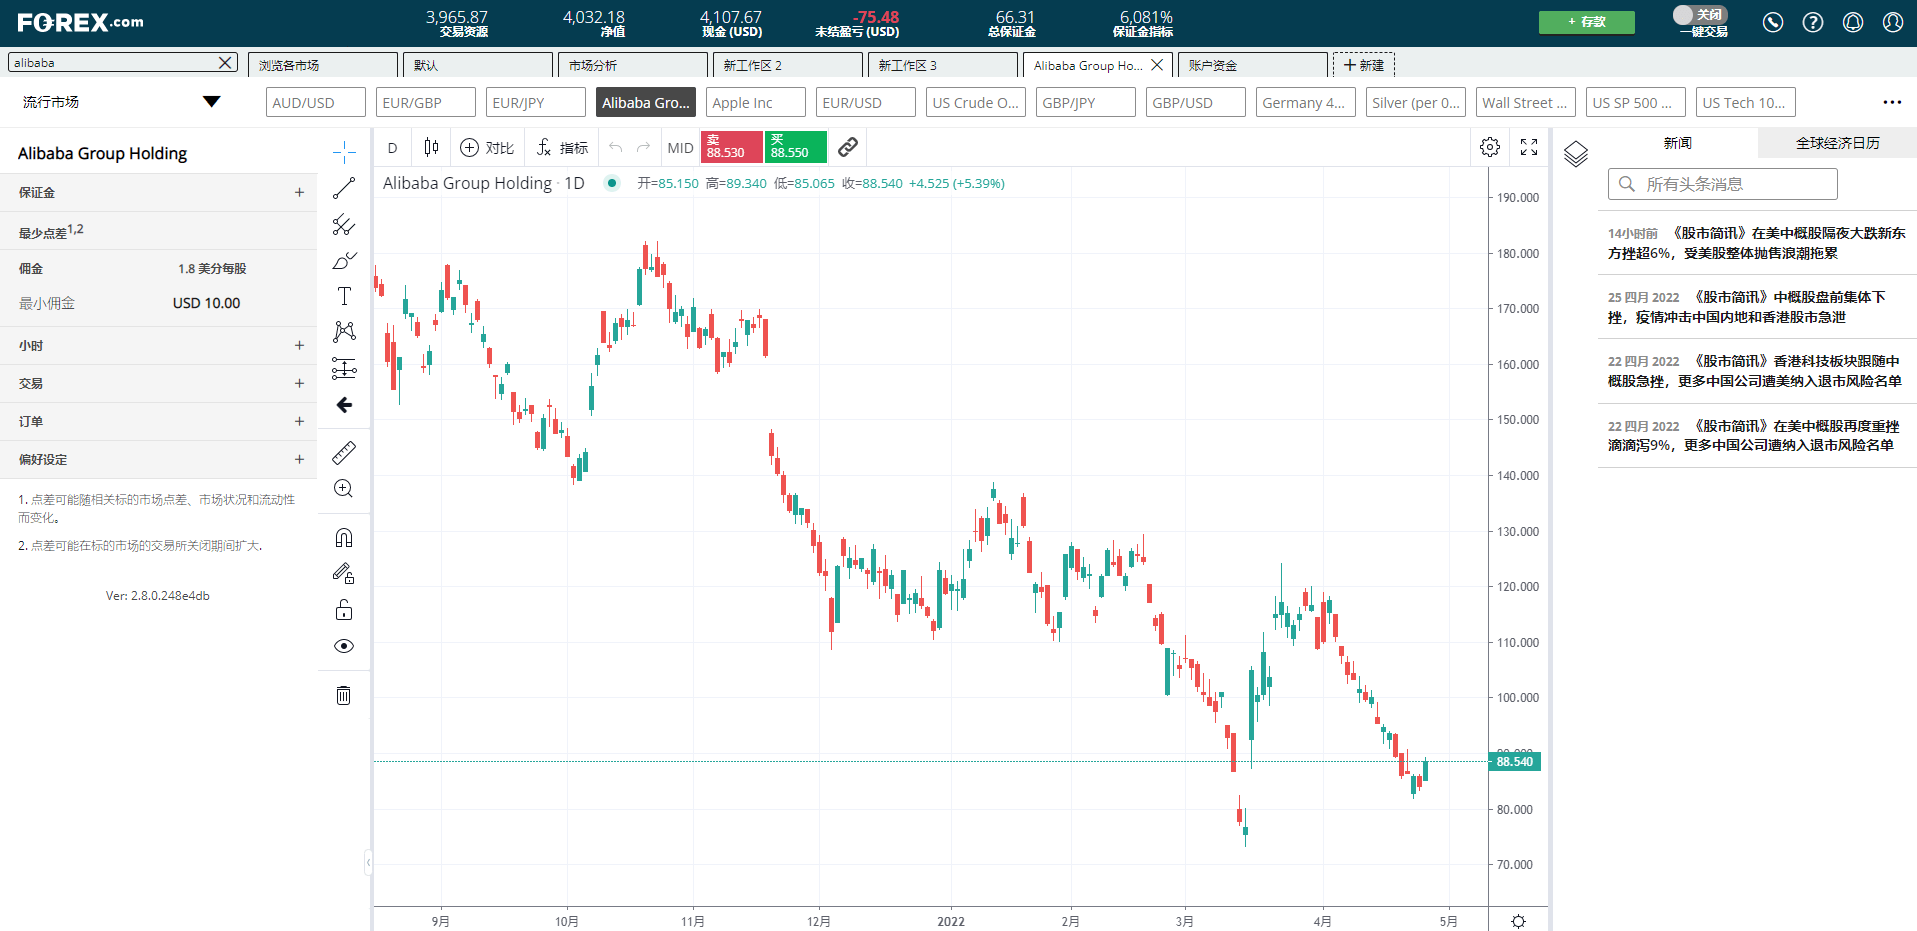Switch to the 默认 workspace tab
The width and height of the screenshot is (1917, 931).
477,65
